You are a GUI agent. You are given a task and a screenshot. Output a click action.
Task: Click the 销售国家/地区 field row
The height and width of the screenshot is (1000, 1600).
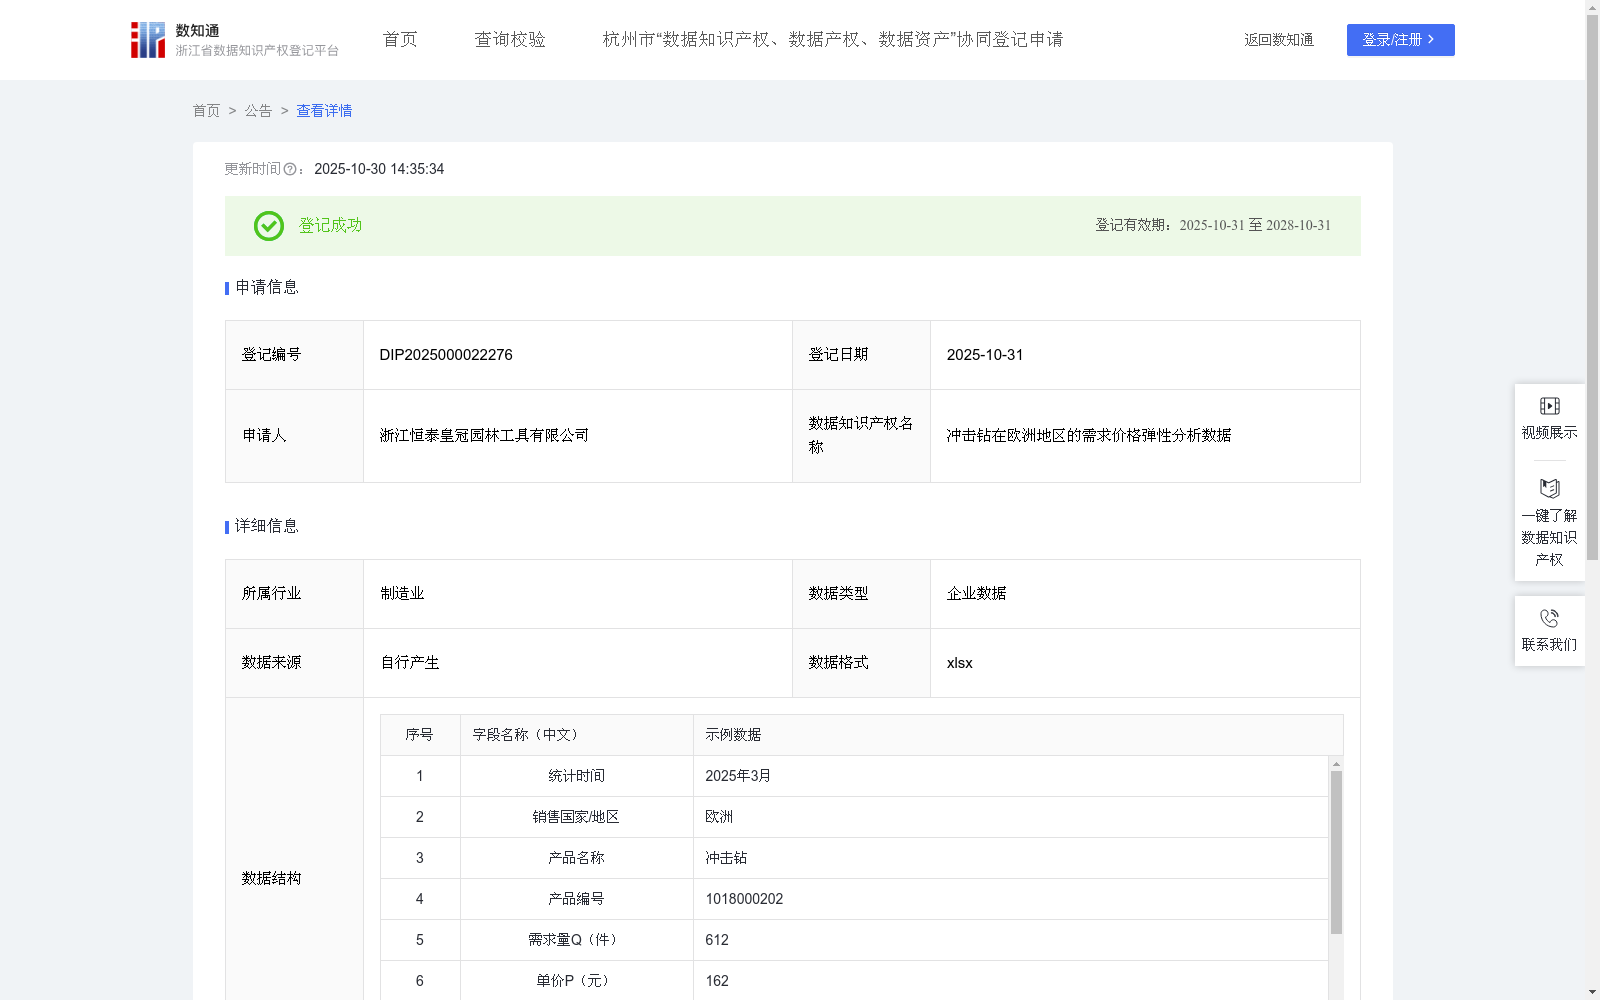pyautogui.click(x=854, y=817)
